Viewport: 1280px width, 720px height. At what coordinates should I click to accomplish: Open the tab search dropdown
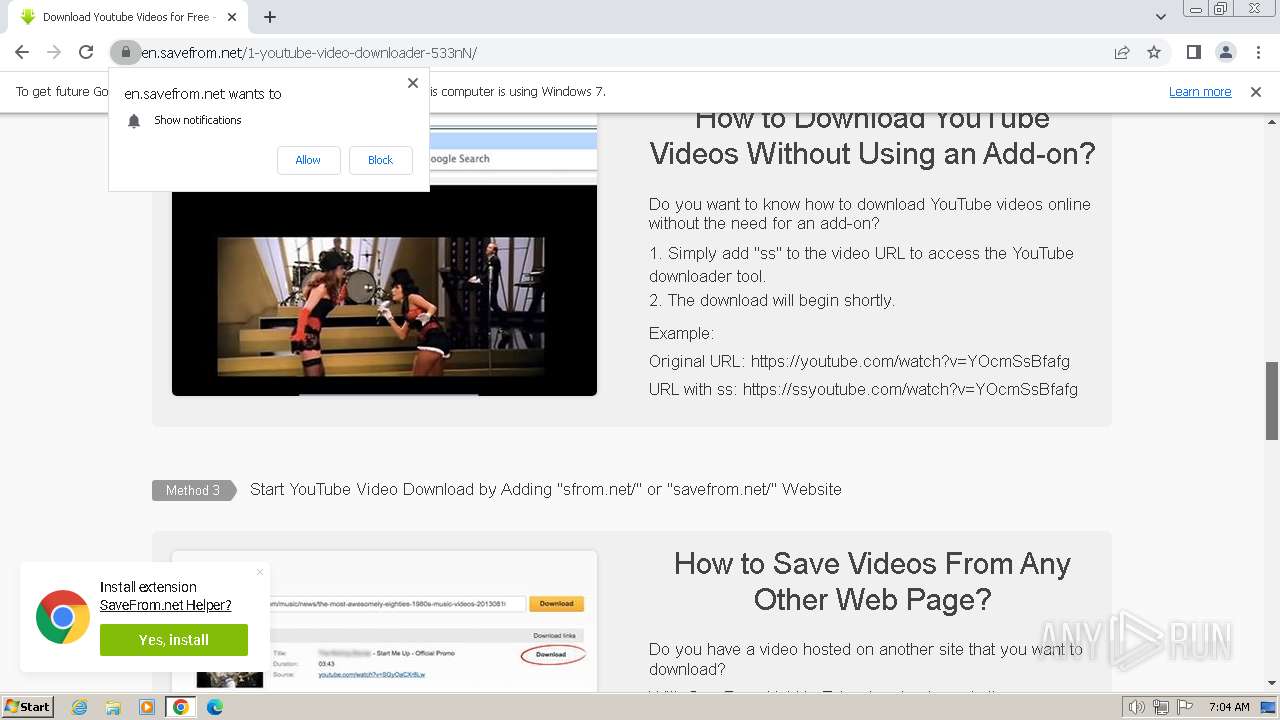[x=1161, y=17]
